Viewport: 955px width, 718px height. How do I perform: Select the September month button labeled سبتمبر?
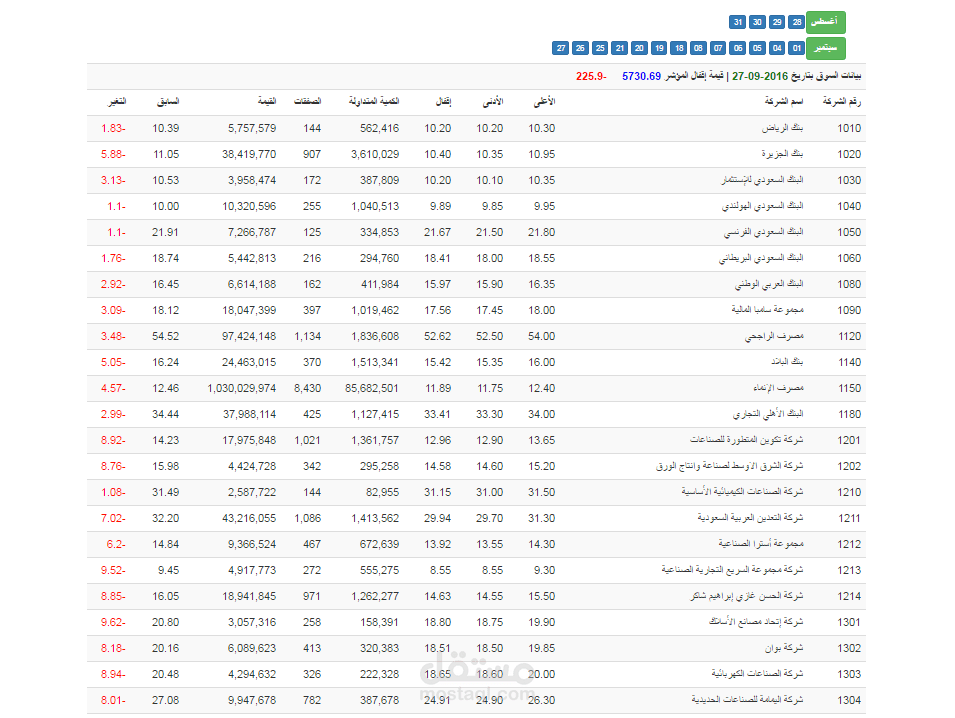pyautogui.click(x=827, y=47)
